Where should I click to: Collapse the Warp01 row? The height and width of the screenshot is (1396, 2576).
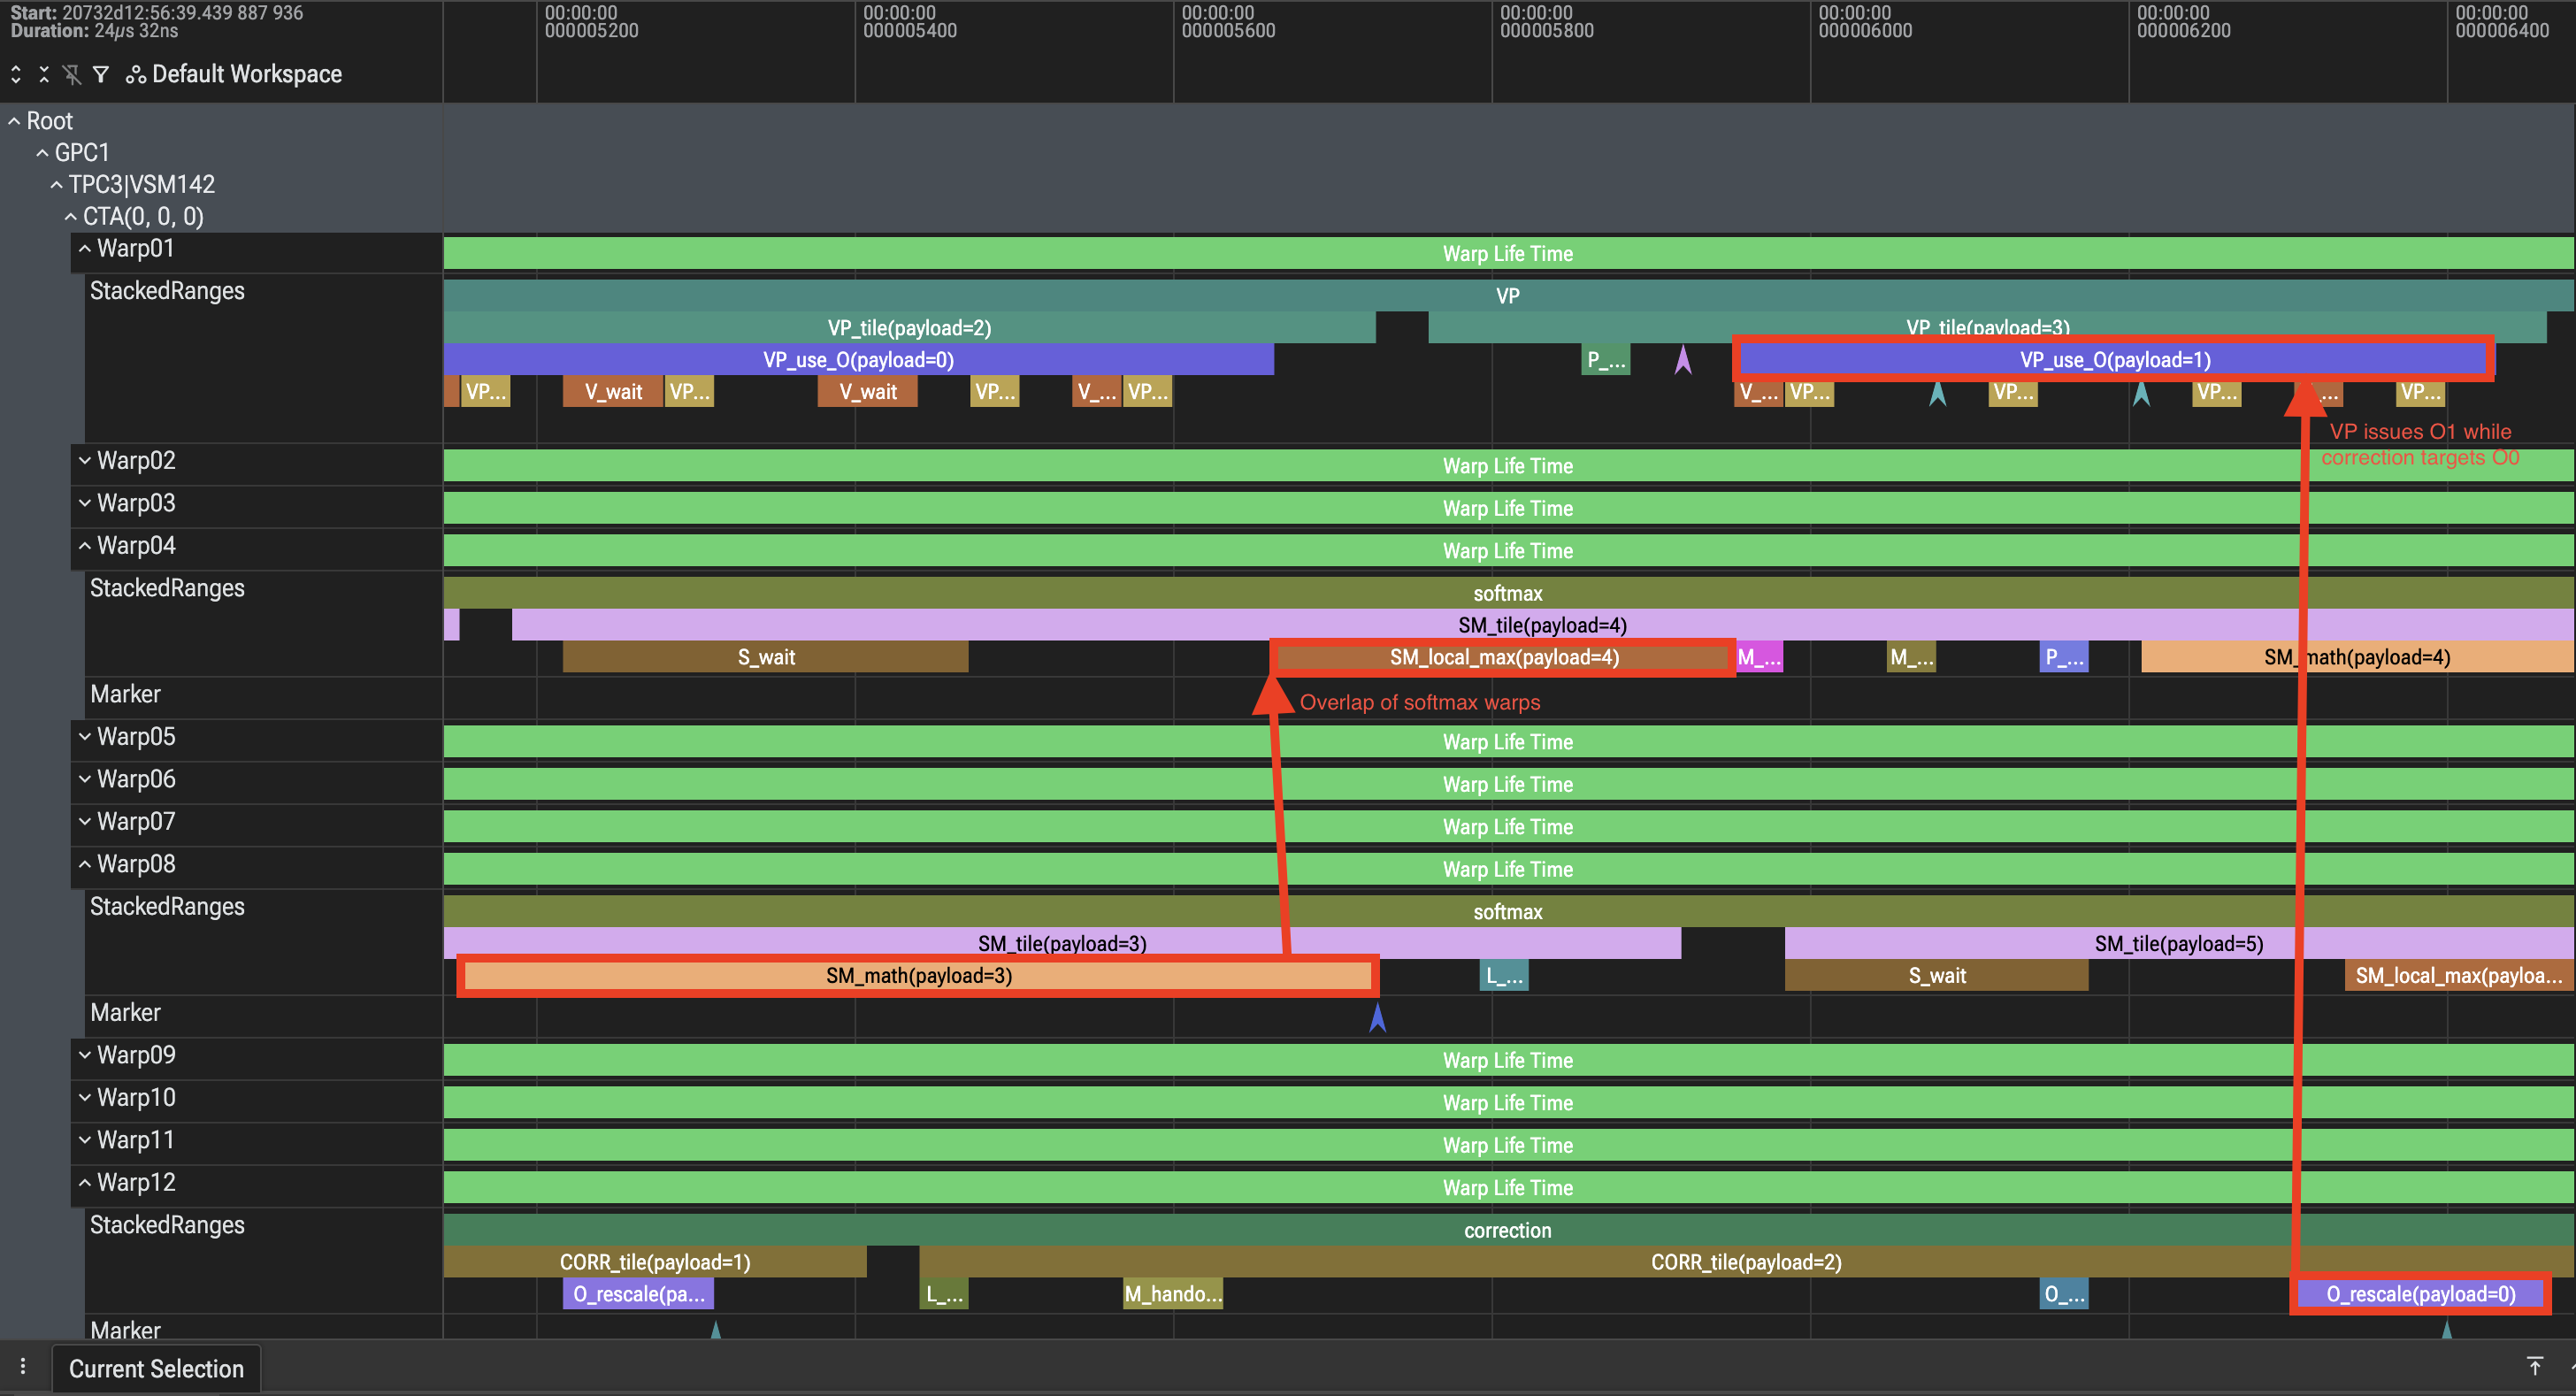point(85,249)
